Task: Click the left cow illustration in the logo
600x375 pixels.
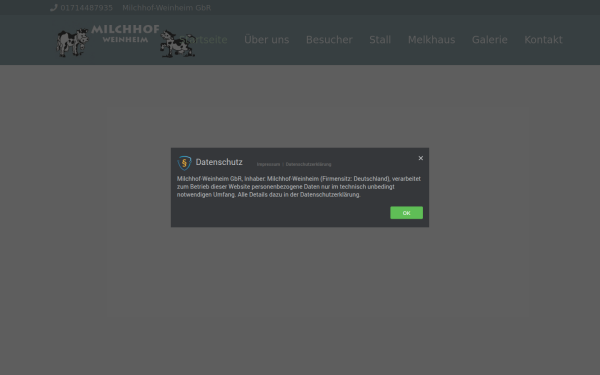Action: coord(72,43)
